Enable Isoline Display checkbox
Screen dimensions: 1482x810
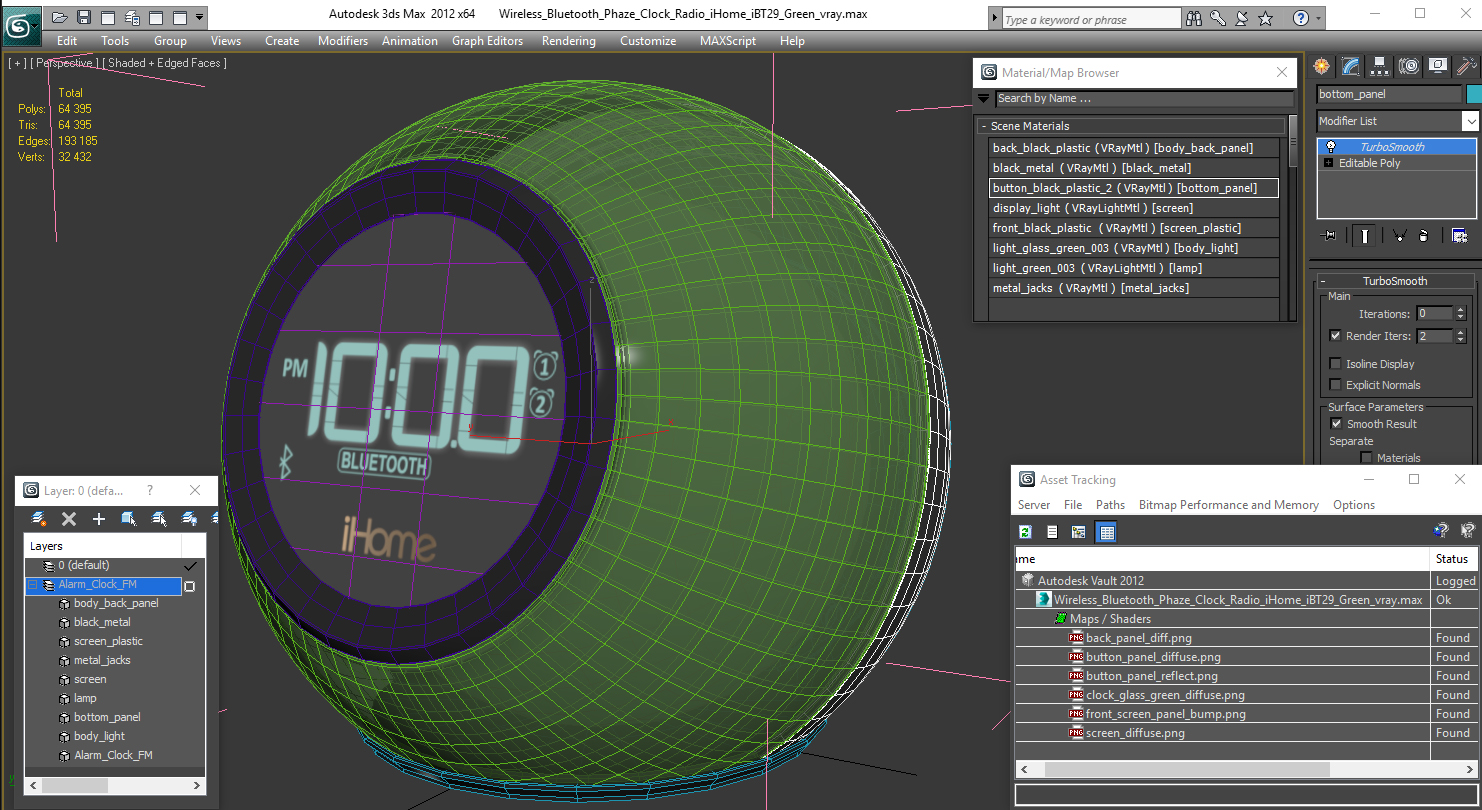1336,364
